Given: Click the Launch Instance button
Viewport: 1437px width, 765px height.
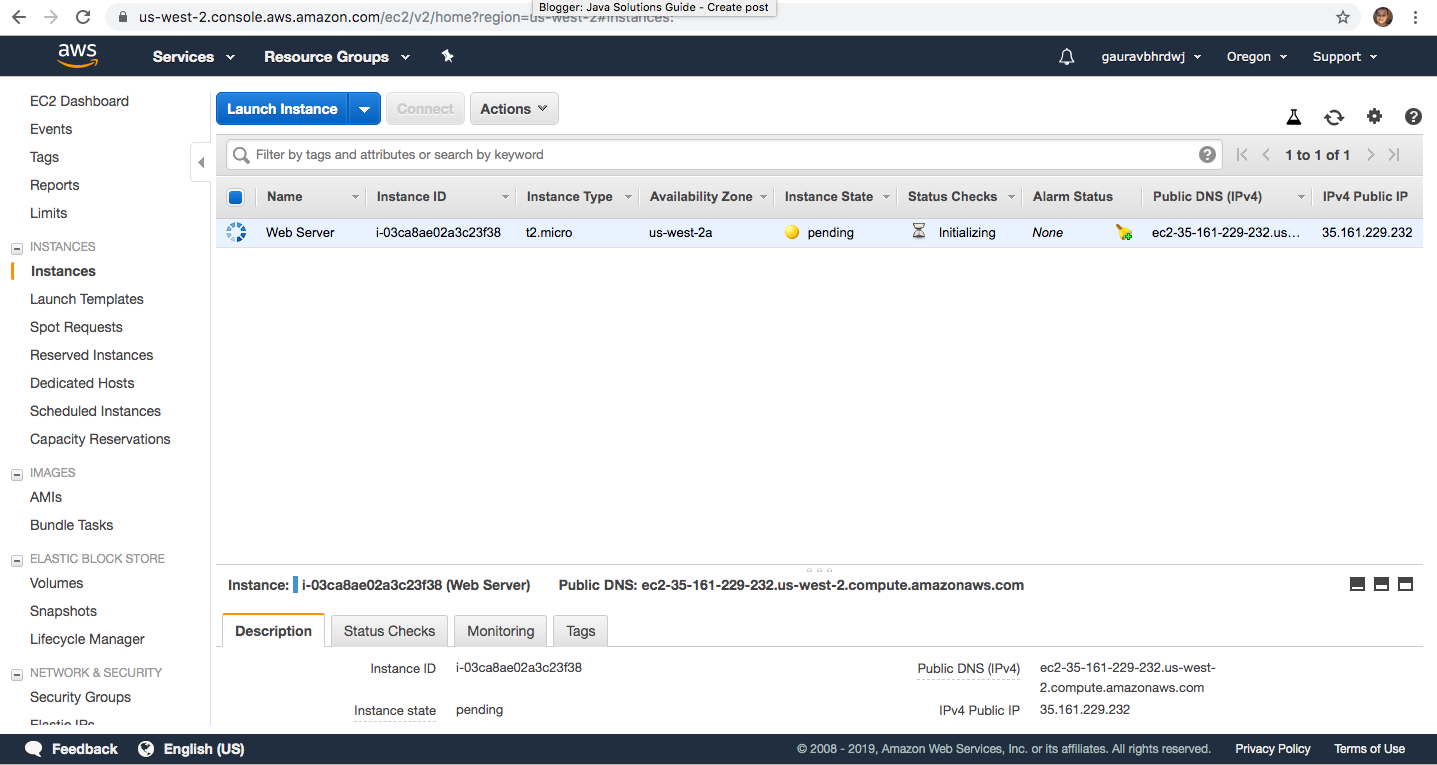Looking at the screenshot, I should tap(282, 108).
